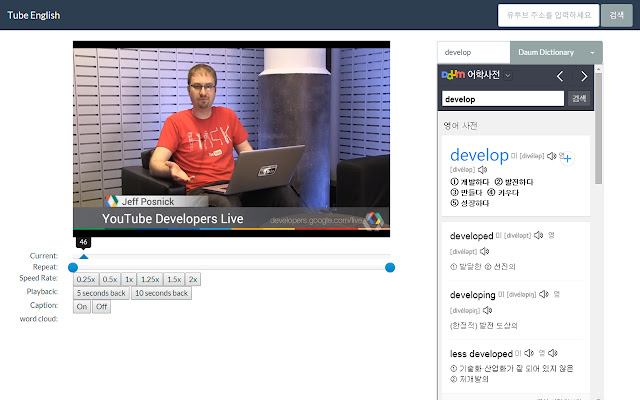Play British pronunciation audio for develop
The width and height of the screenshot is (640, 400).
tap(482, 169)
